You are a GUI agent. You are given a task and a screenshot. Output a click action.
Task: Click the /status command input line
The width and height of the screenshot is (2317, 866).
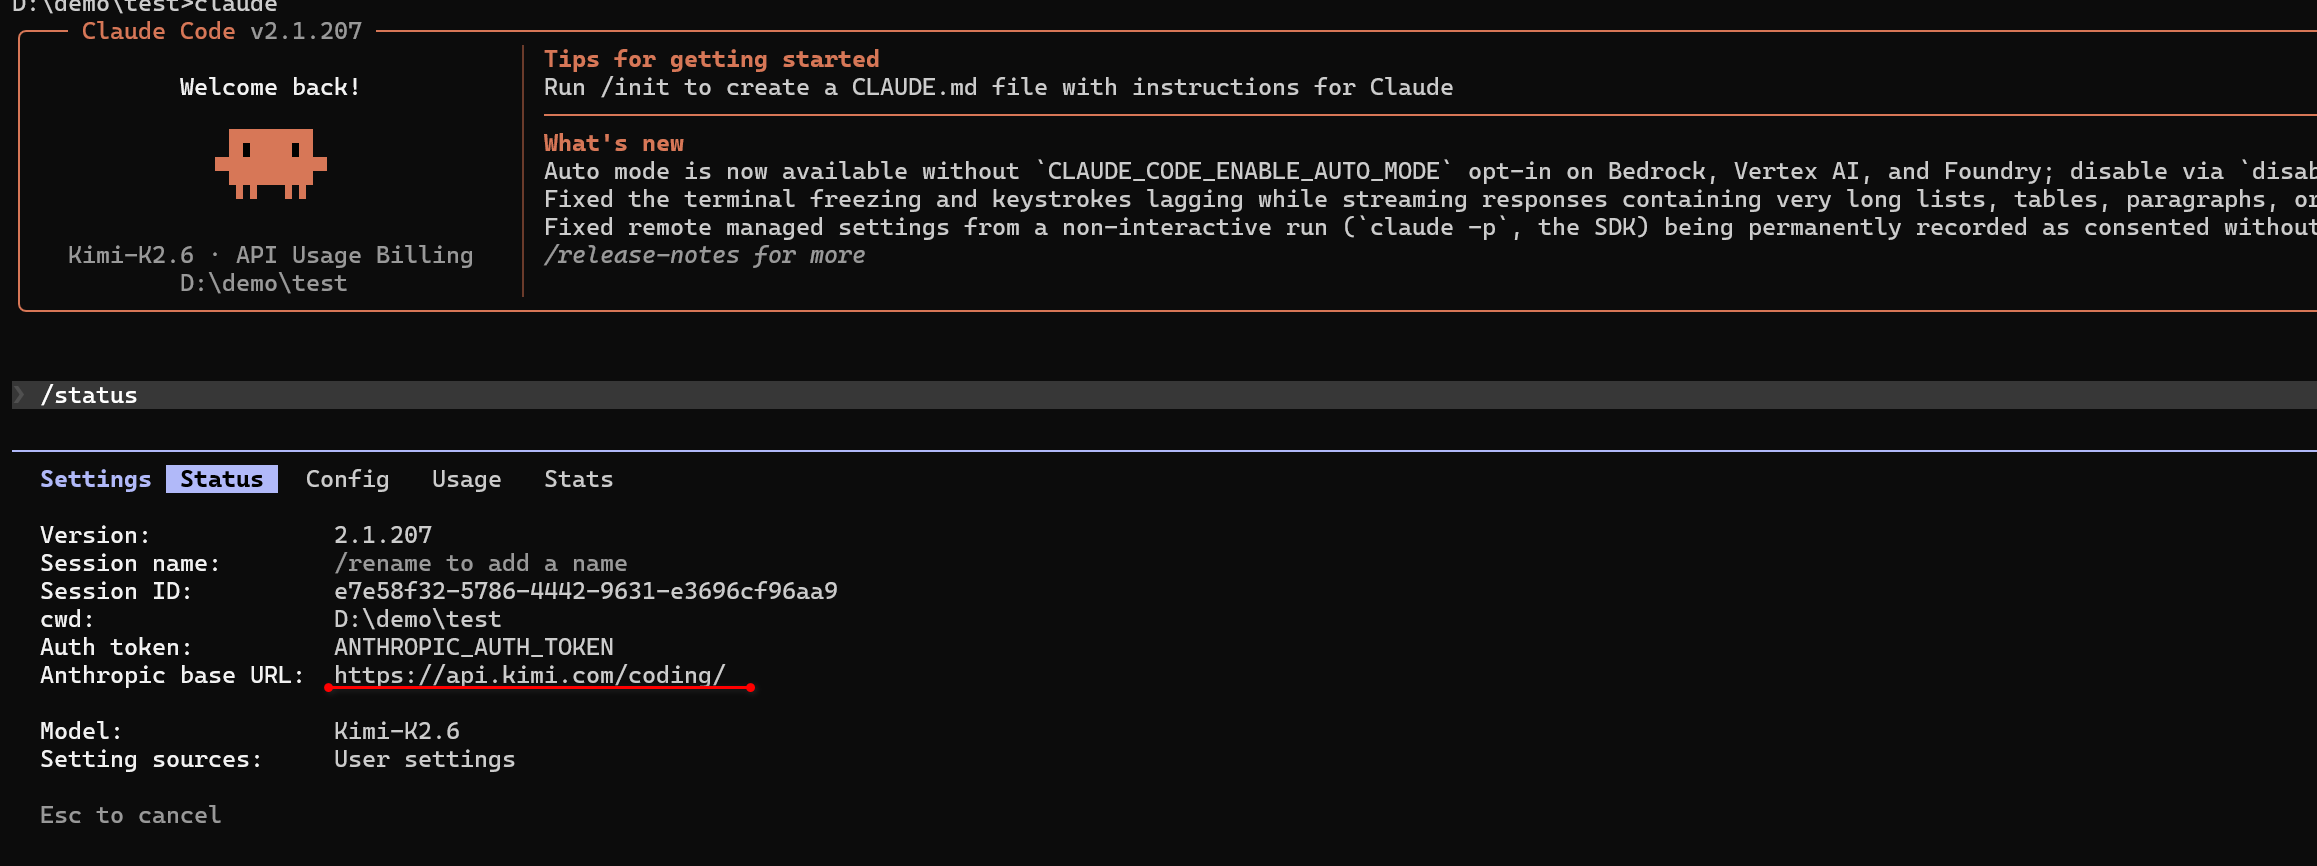pos(1164,395)
